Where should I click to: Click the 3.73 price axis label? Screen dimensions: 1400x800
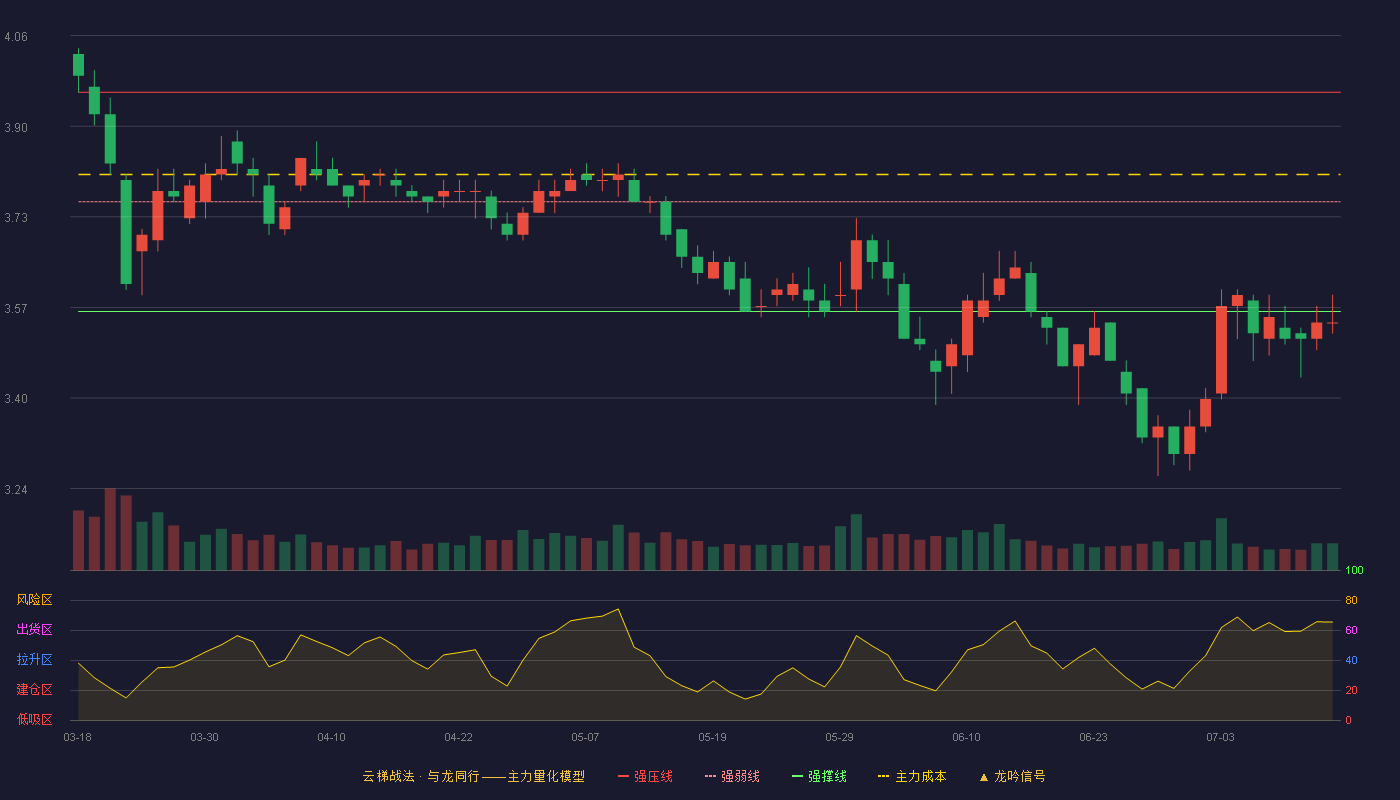pyautogui.click(x=16, y=218)
